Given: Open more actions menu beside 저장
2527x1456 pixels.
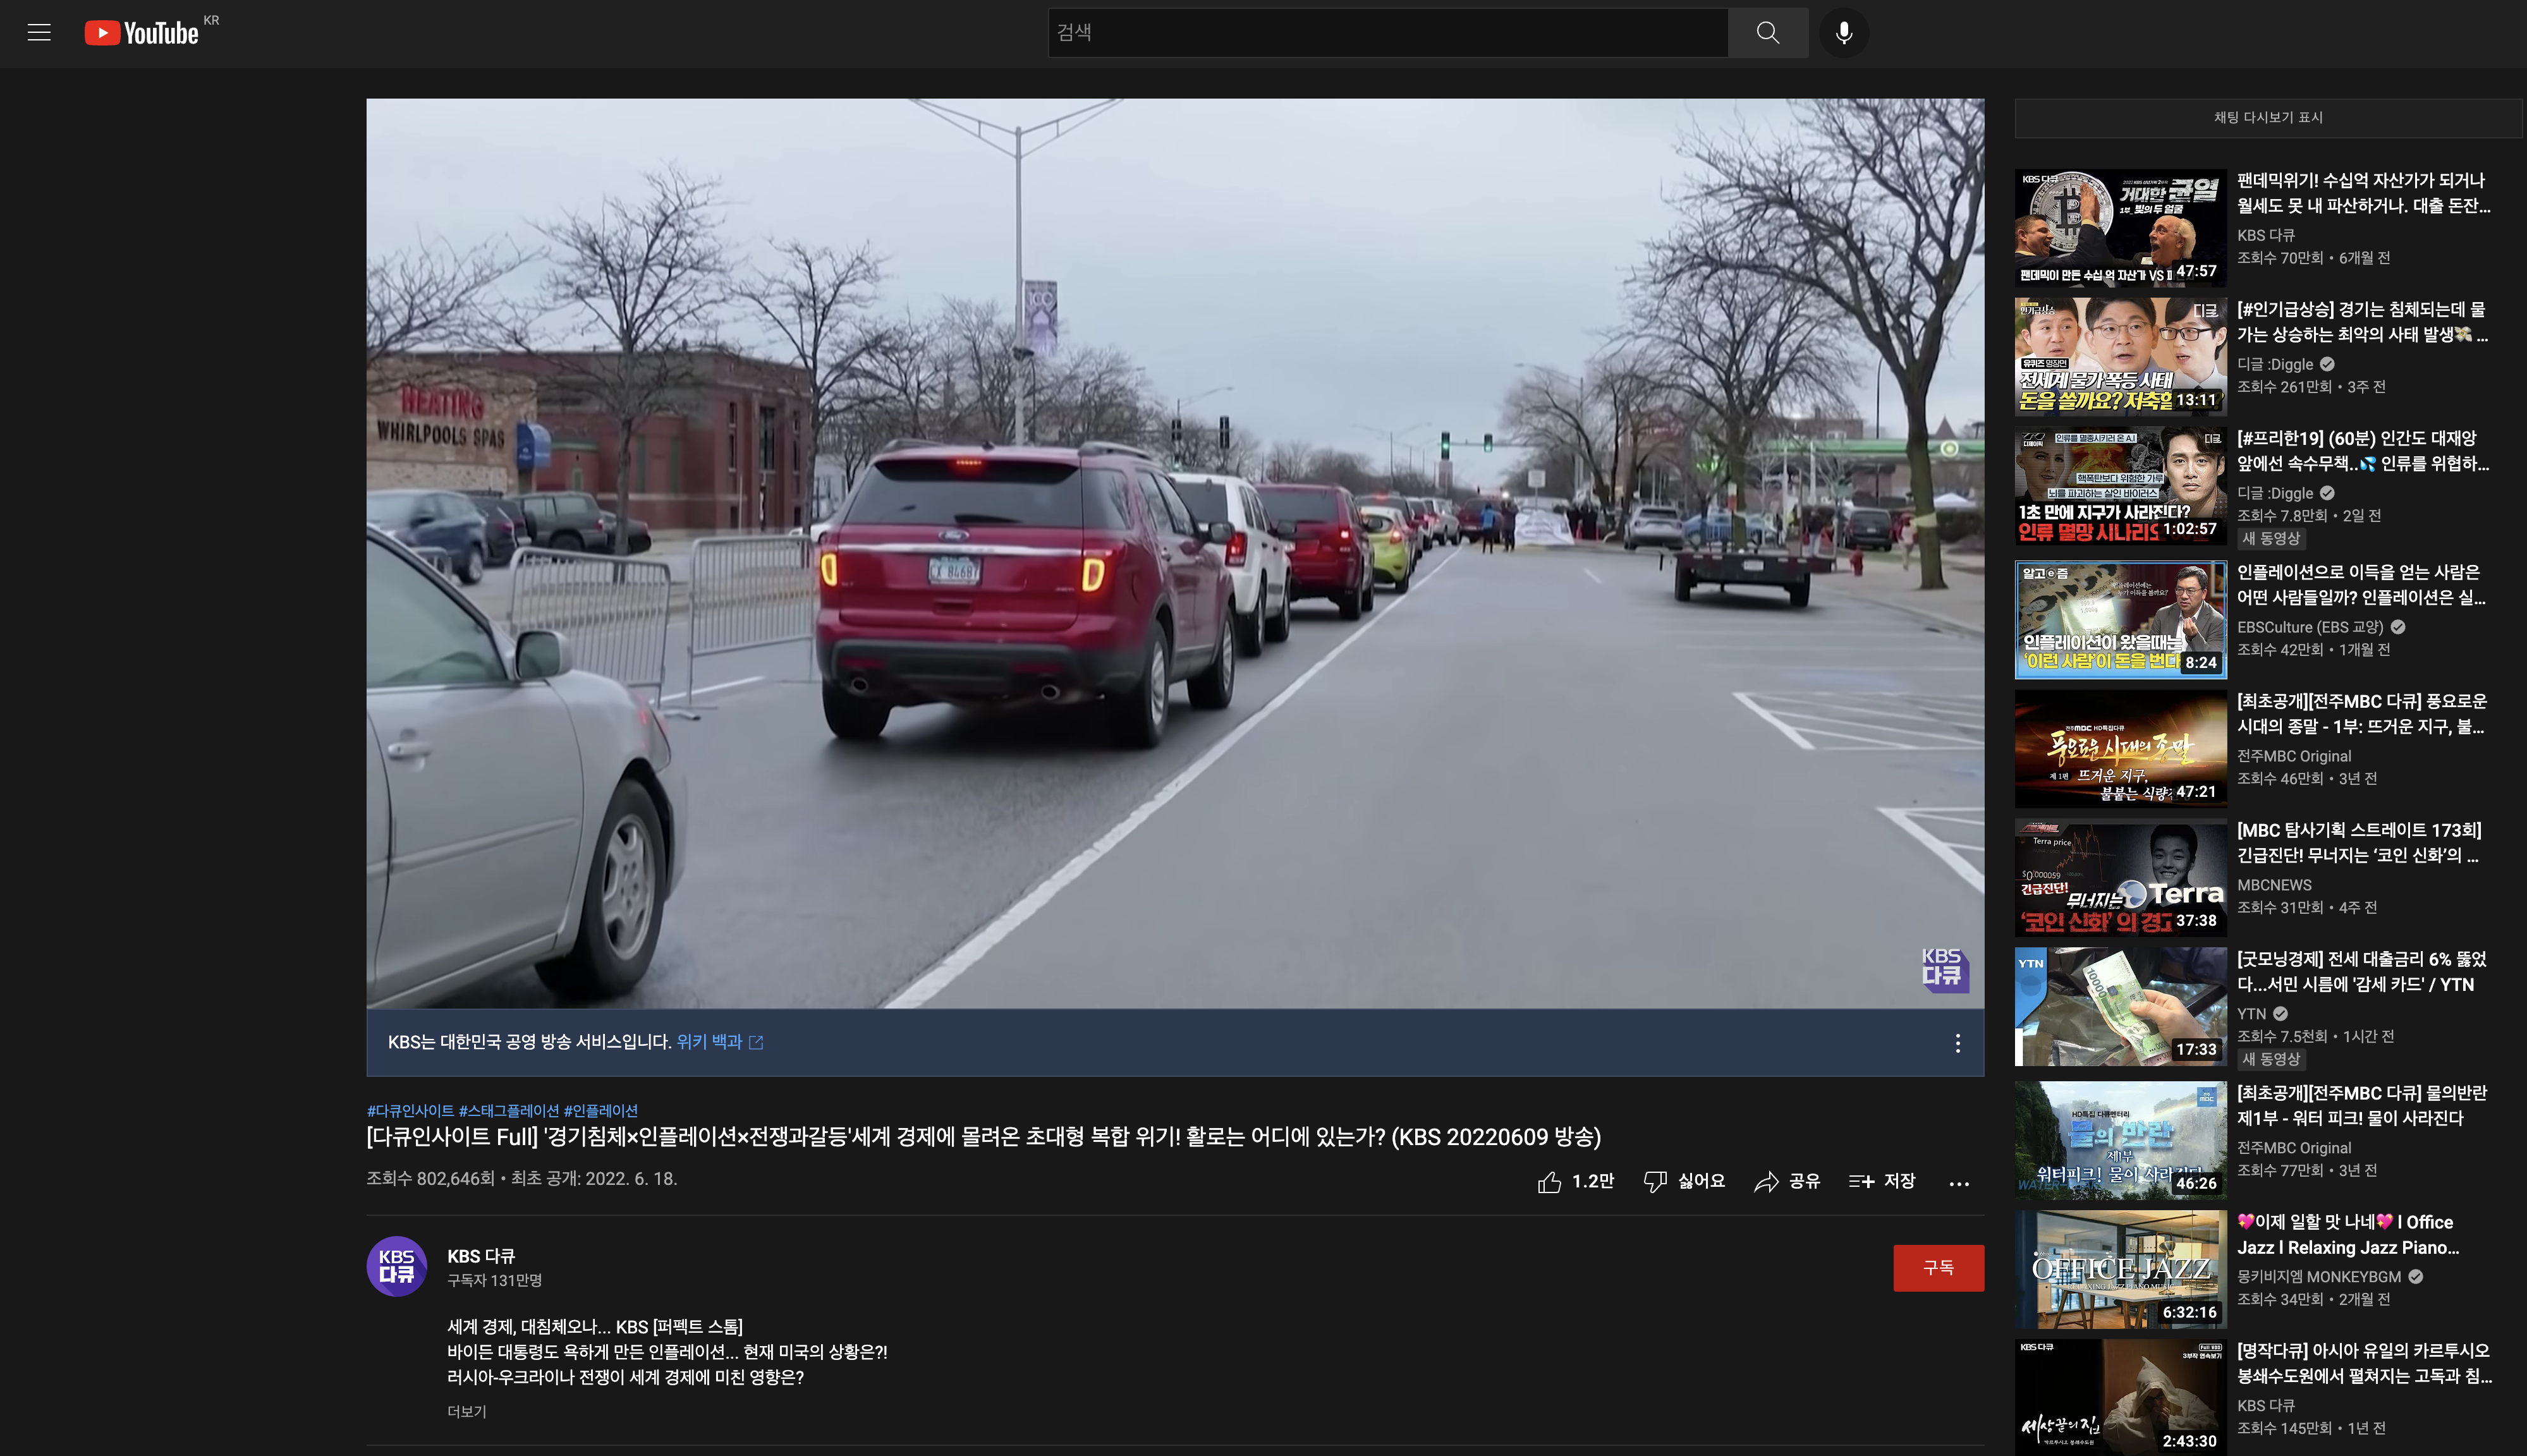Looking at the screenshot, I should point(1959,1183).
